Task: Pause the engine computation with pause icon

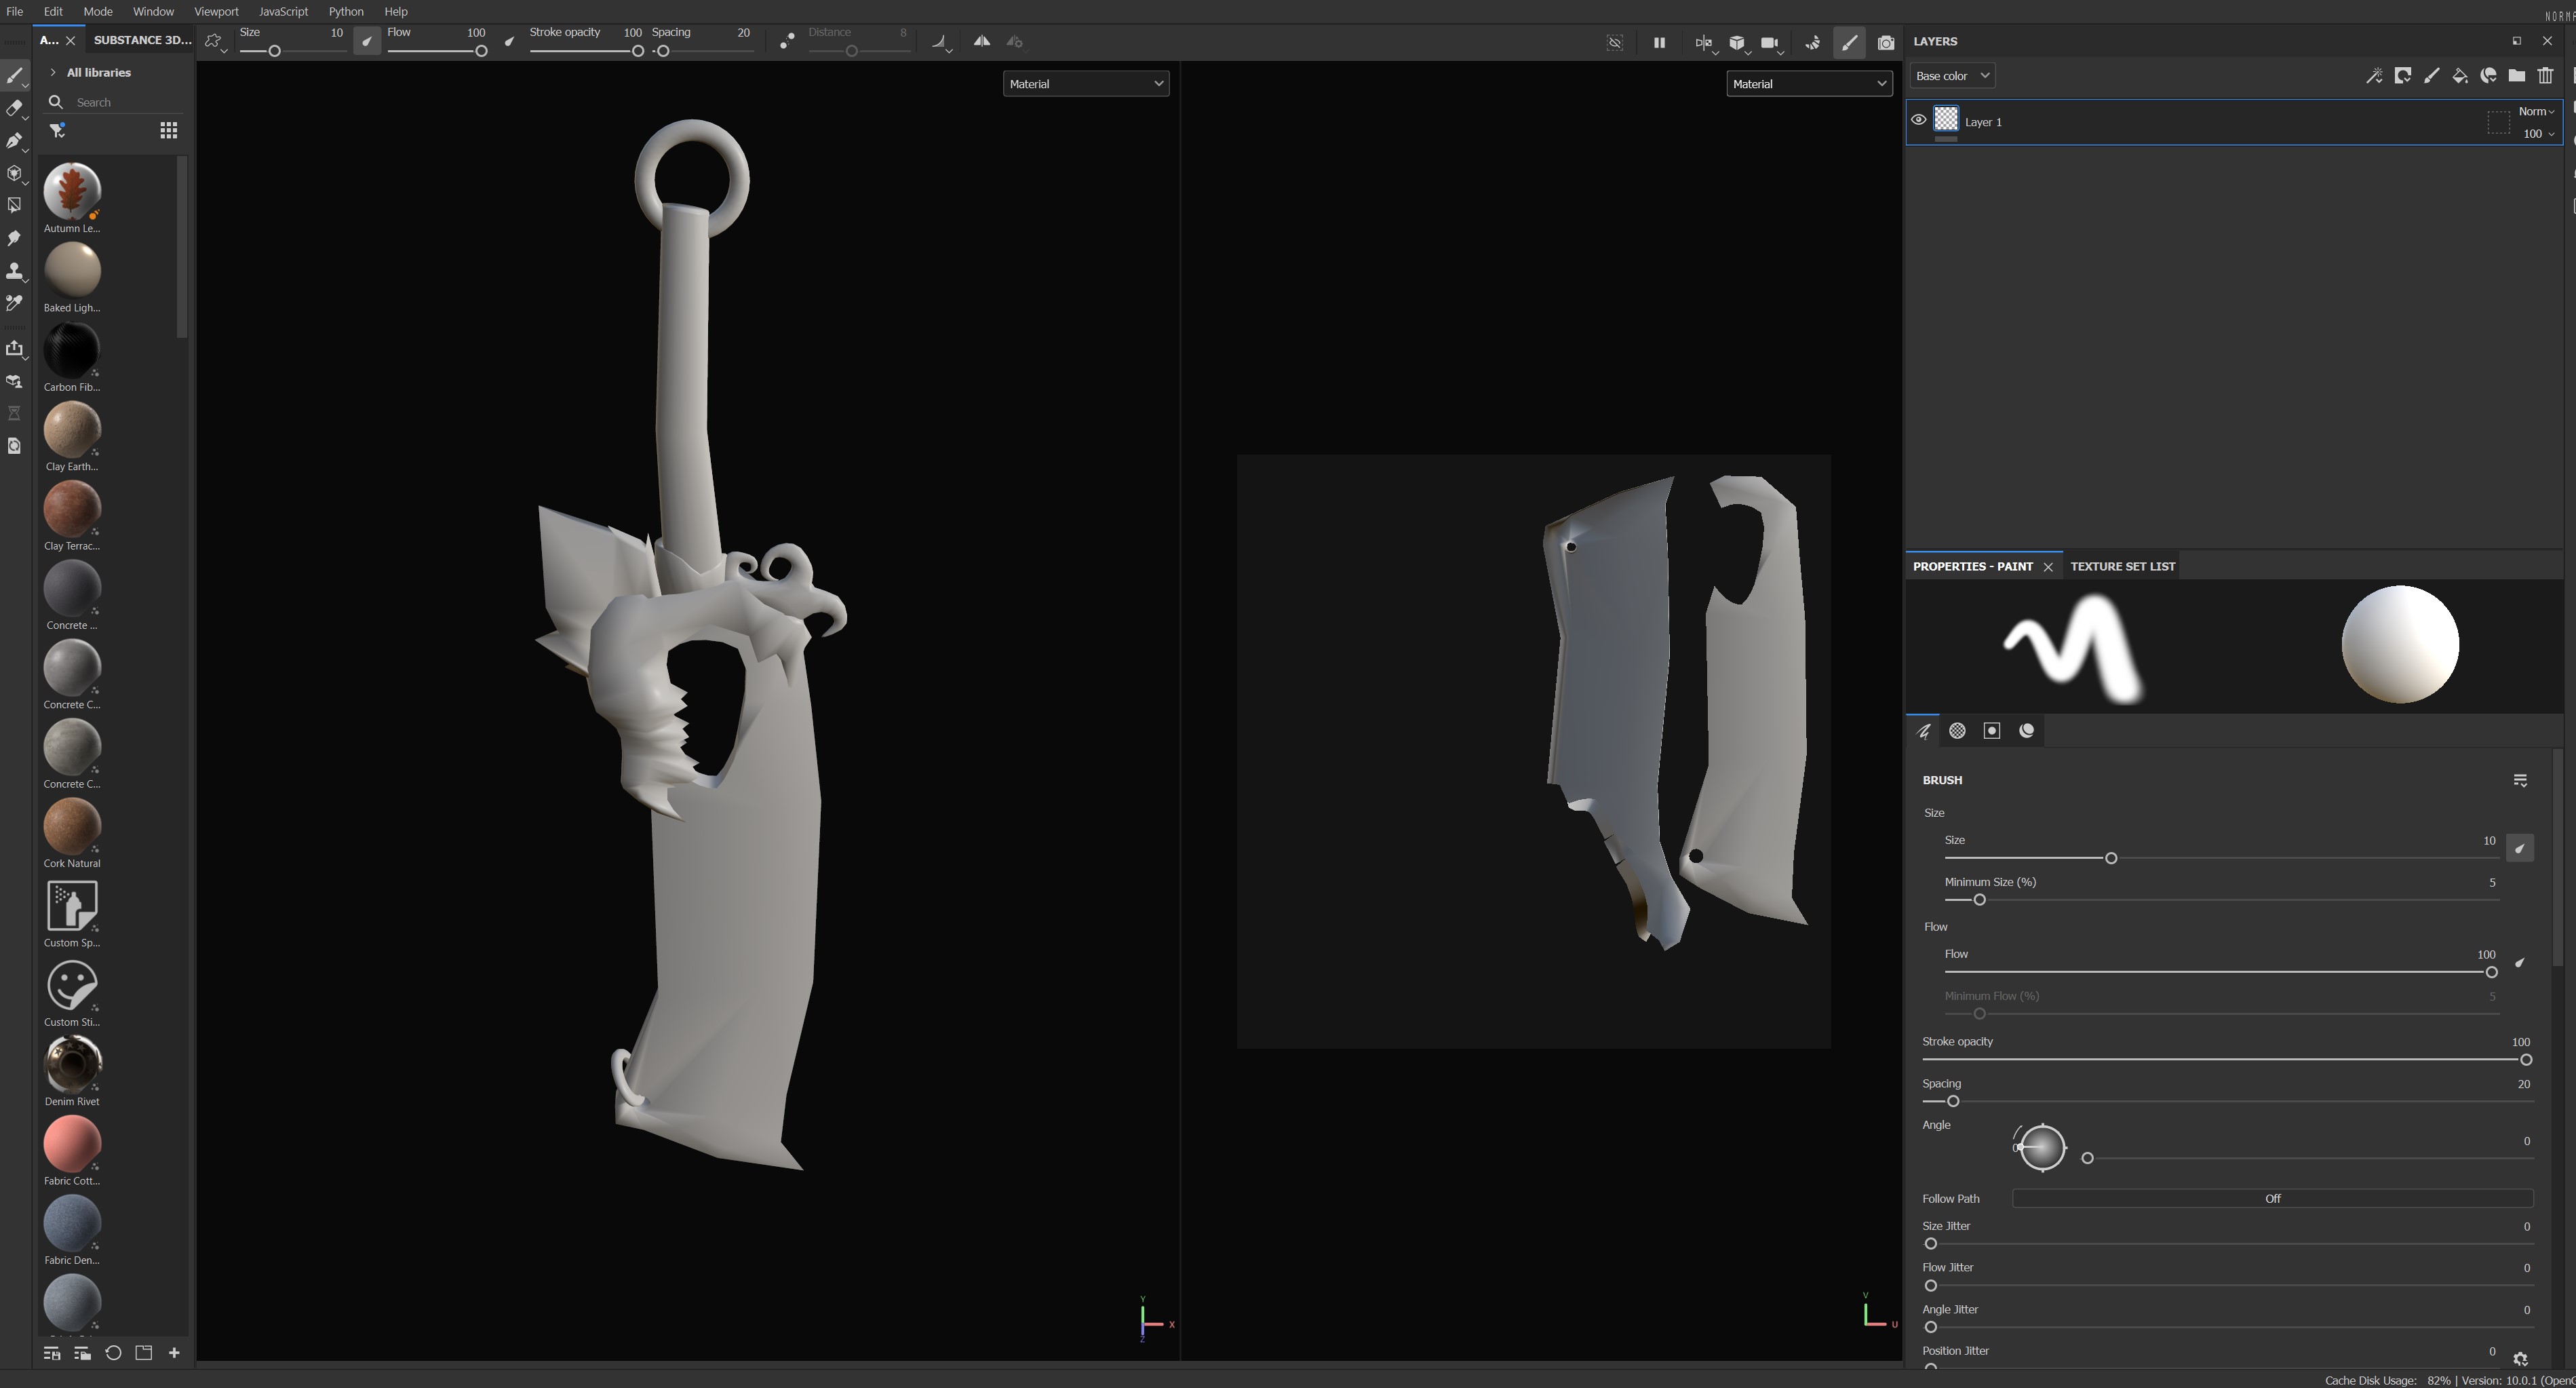Action: pyautogui.click(x=1660, y=43)
